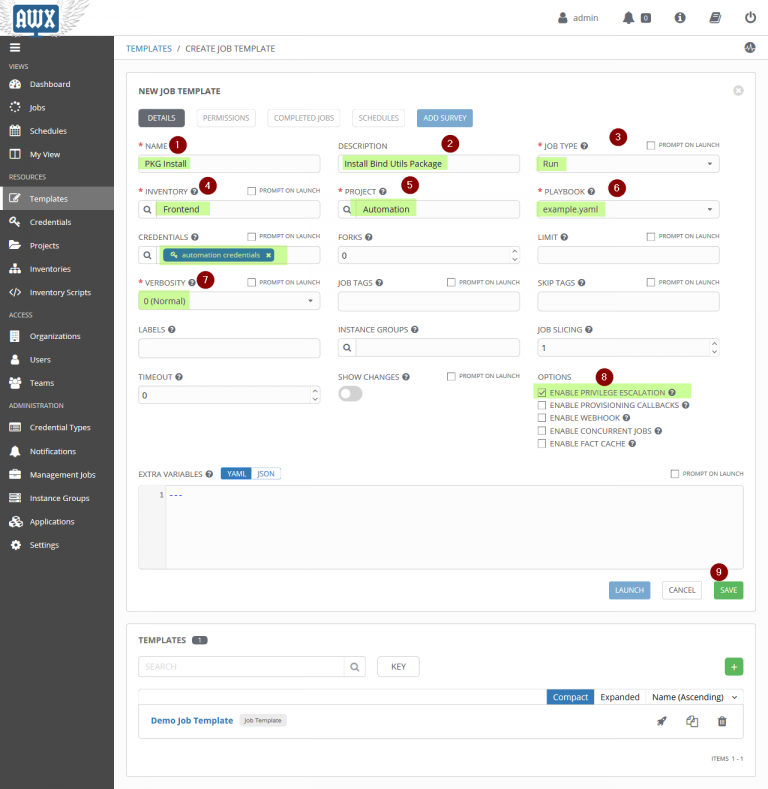
Task: Switch to the Completed Jobs tab
Action: pos(304,118)
